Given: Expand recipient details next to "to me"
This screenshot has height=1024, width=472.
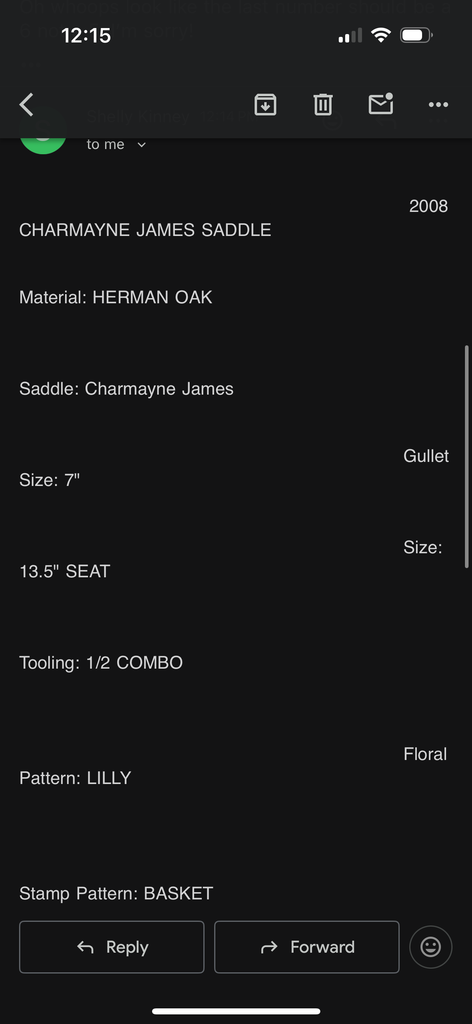Looking at the screenshot, I should pos(142,145).
